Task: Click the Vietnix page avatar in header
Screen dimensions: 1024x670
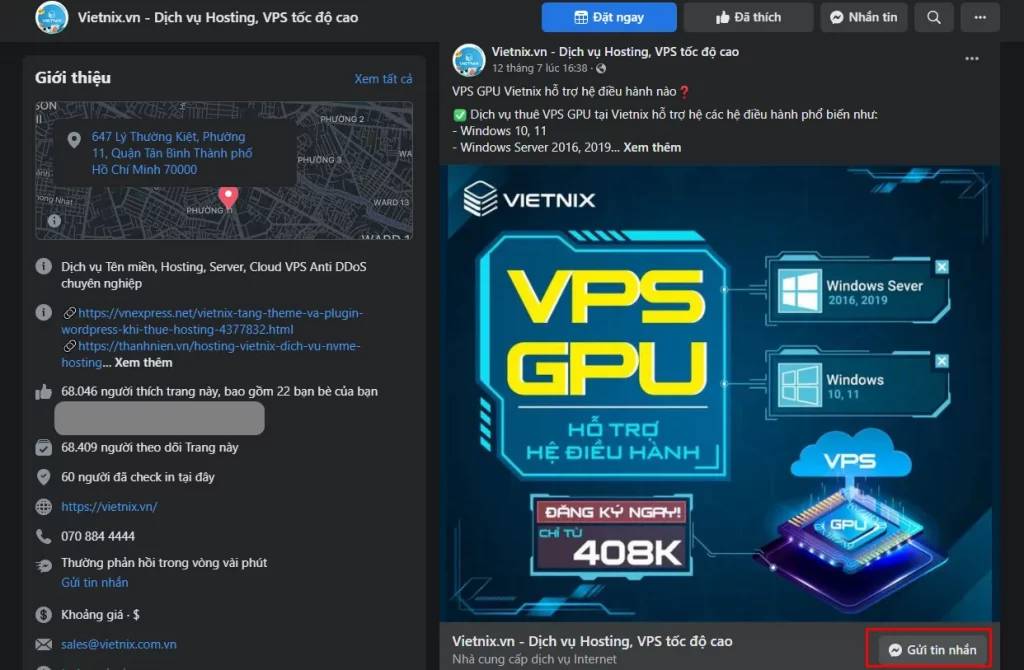Action: 52,18
